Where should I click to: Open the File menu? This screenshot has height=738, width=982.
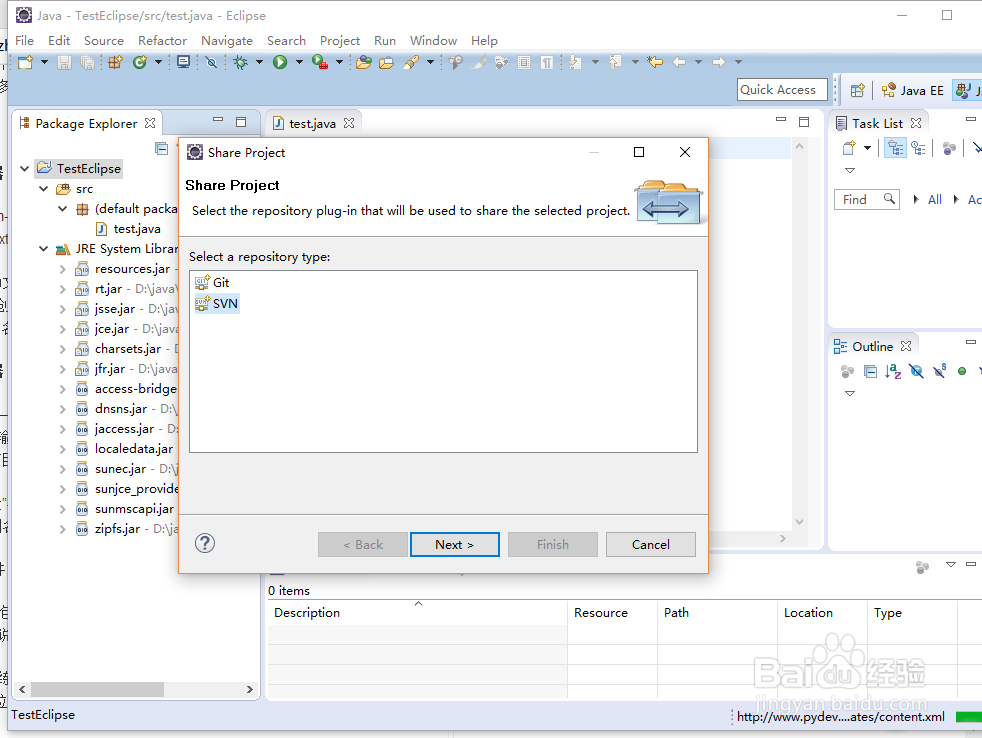click(24, 41)
